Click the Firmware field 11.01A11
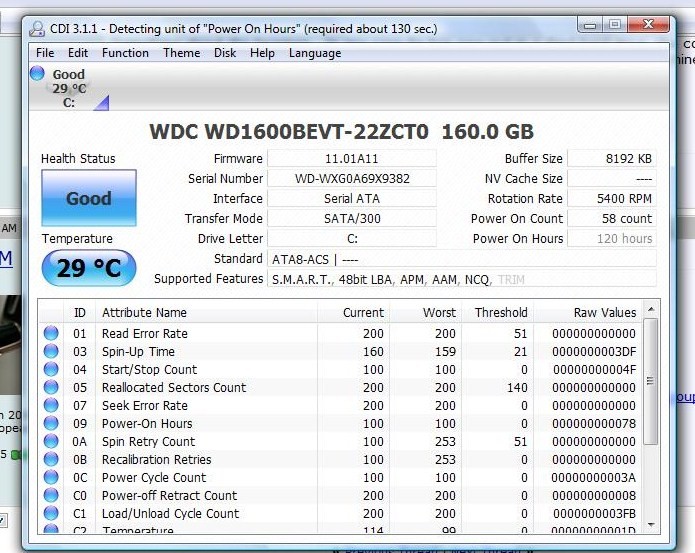The height and width of the screenshot is (553, 695). [x=351, y=159]
